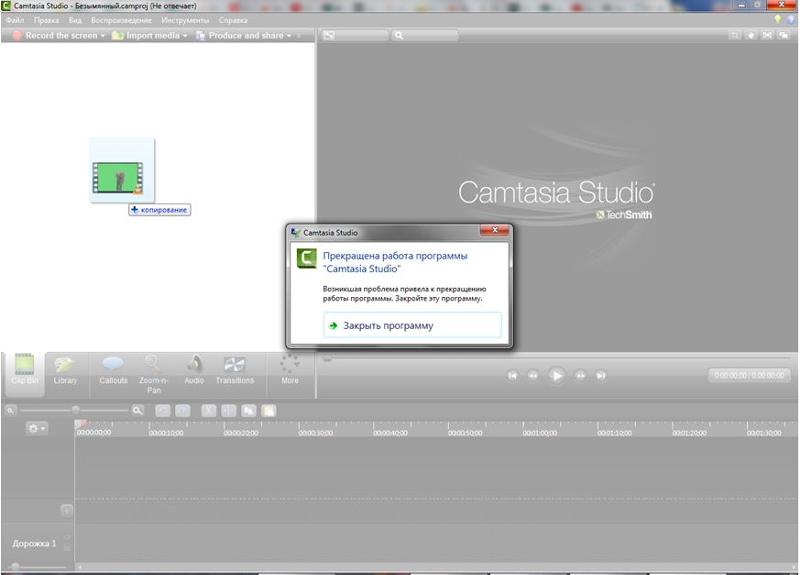Click the pan hand icon in preview toolbar
Viewport: 800px width, 575px height.
pyautogui.click(x=751, y=36)
